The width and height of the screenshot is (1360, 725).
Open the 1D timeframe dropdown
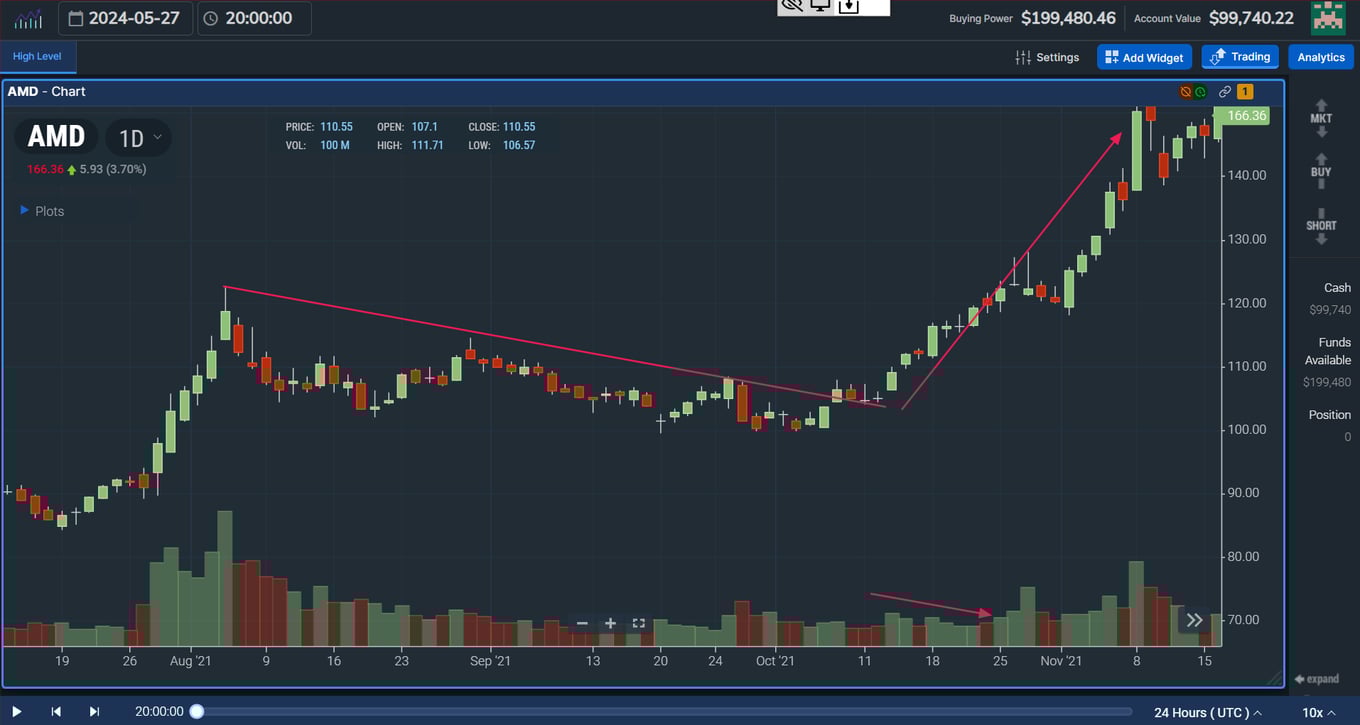tap(138, 137)
